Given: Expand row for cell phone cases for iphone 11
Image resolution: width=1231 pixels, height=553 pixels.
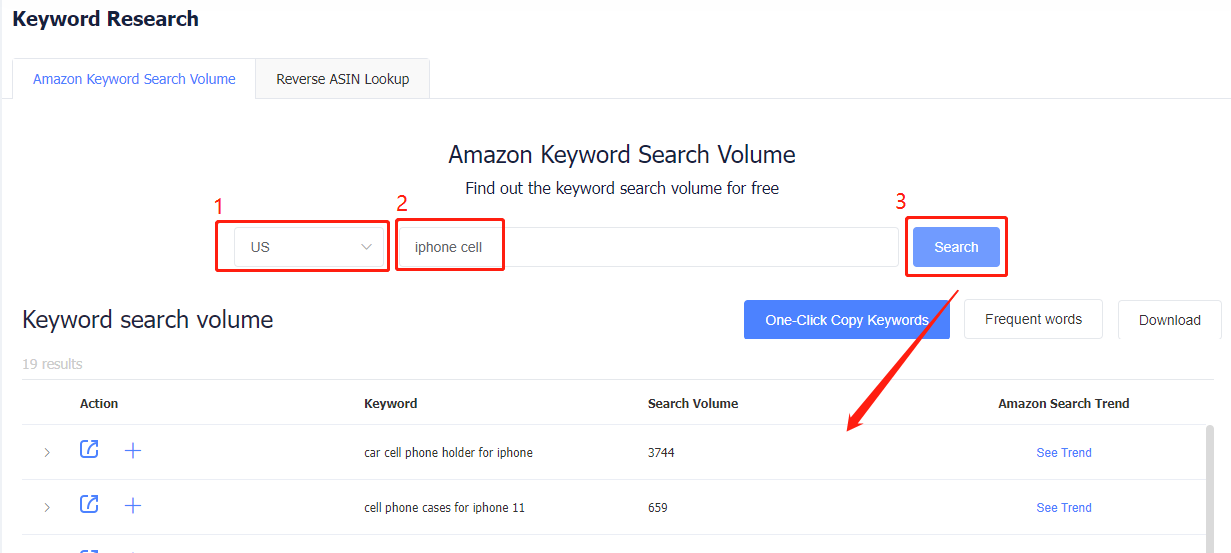Looking at the screenshot, I should coord(47,508).
